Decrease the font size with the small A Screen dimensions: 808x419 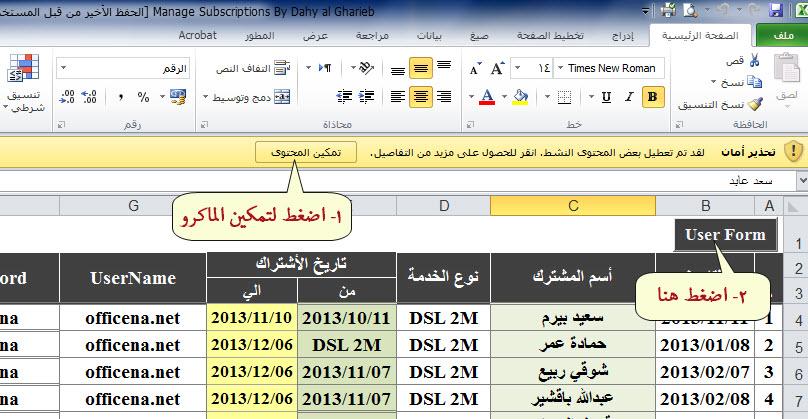(475, 68)
